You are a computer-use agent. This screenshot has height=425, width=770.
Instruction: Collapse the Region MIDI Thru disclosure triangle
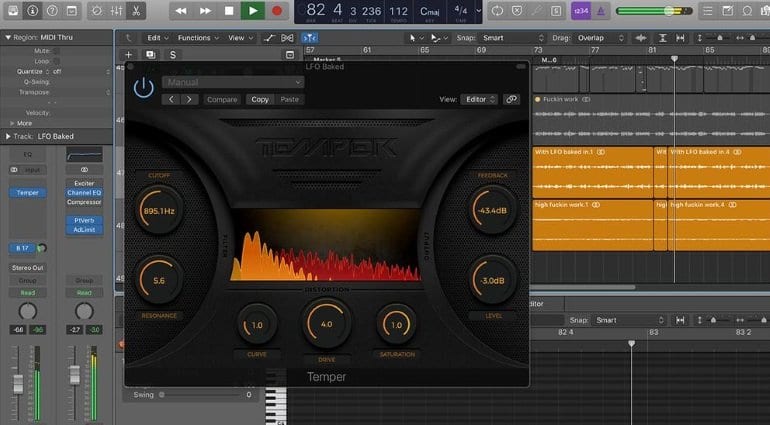[7, 37]
